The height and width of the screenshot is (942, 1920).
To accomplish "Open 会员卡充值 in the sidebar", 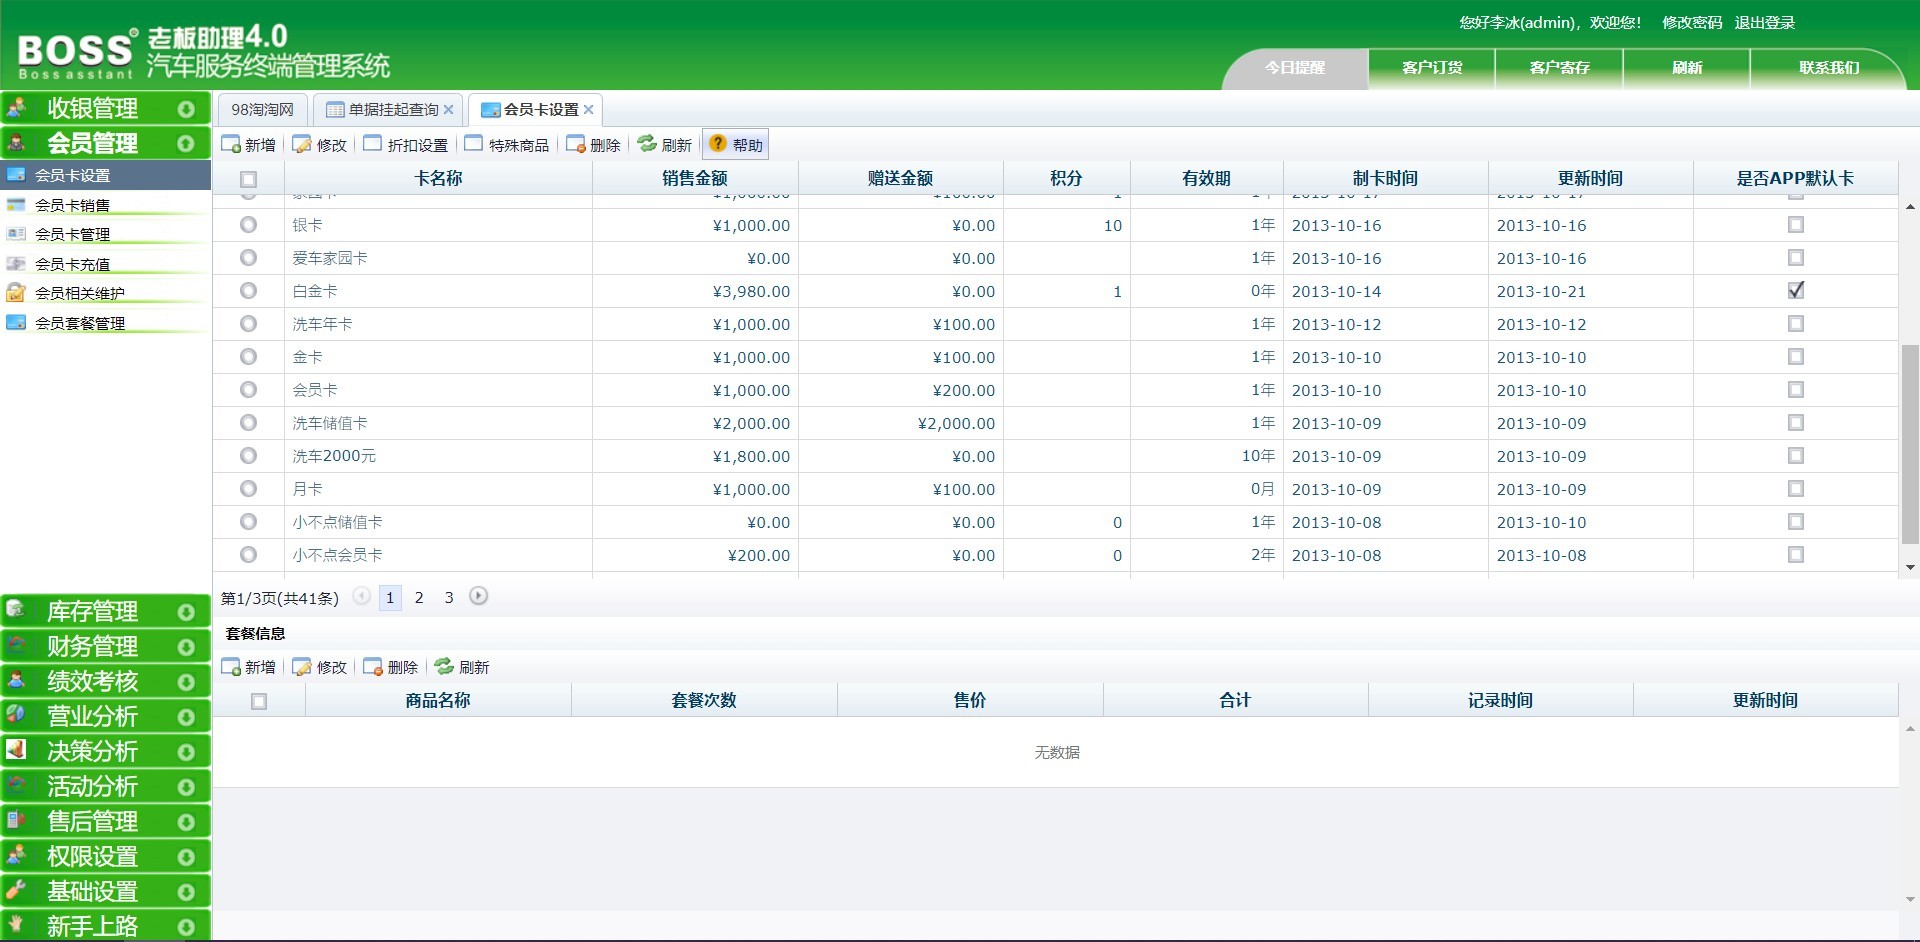I will (105, 264).
